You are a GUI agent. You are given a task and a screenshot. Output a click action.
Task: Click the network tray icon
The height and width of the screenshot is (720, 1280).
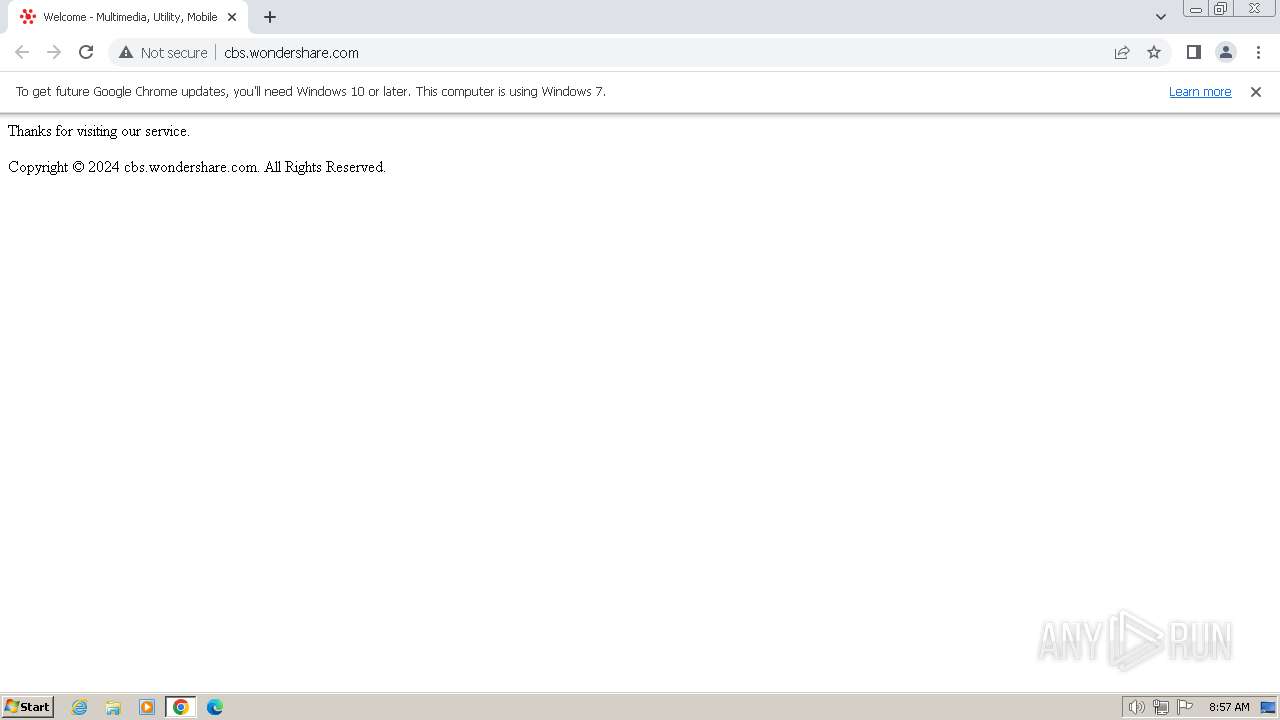coord(1161,707)
